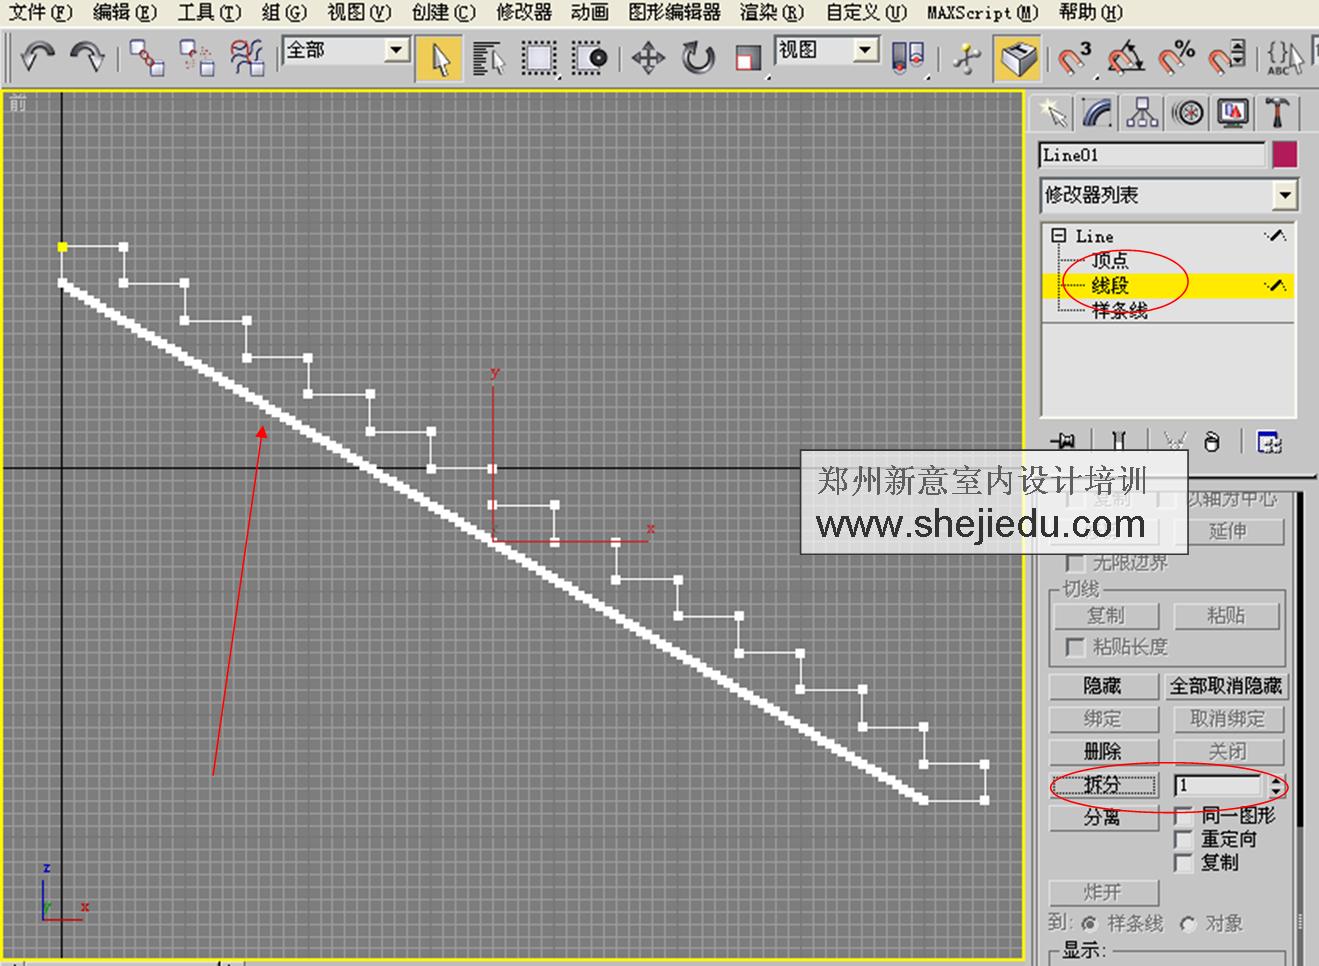The height and width of the screenshot is (966, 1319).
Task: Select the Select and Move tool
Action: (x=648, y=59)
